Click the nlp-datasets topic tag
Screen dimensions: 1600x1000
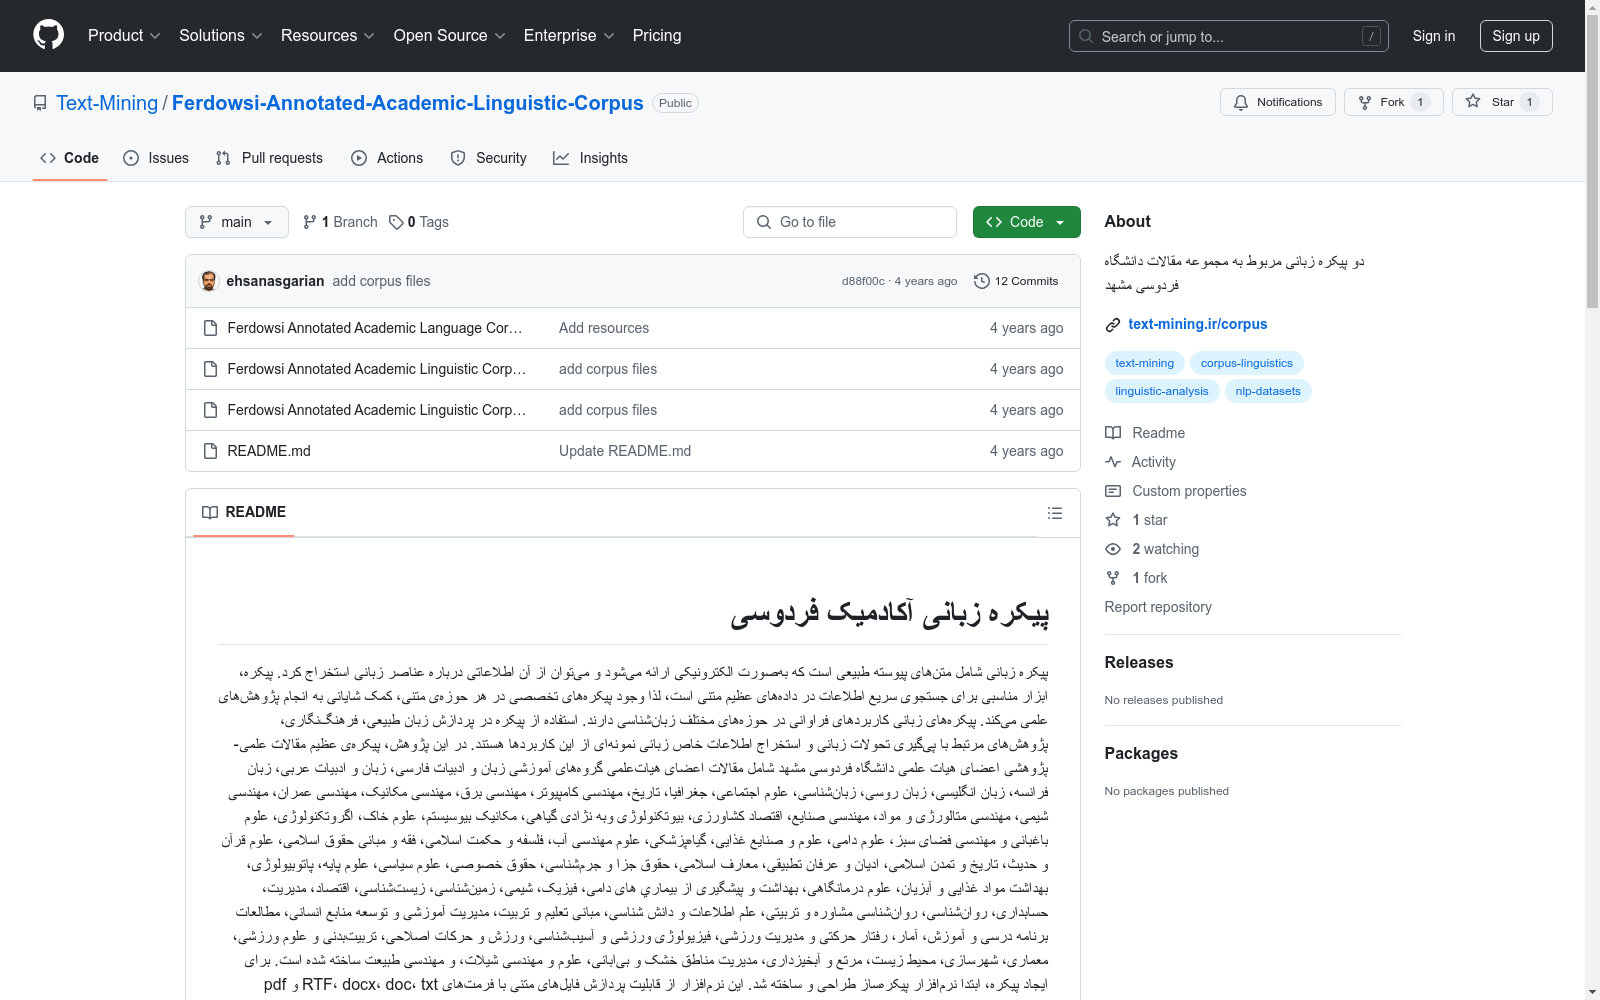[1268, 391]
